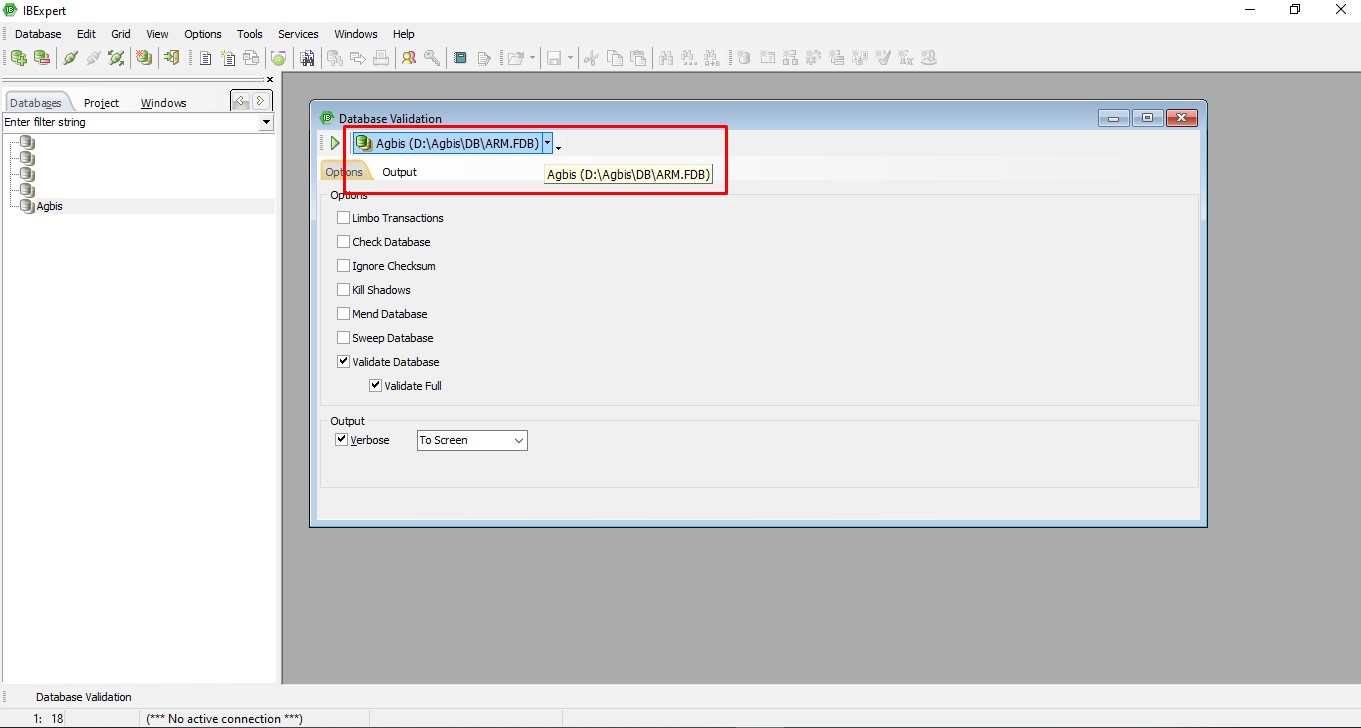Enable the Mend Database checkbox
1361x728 pixels.
click(x=344, y=314)
